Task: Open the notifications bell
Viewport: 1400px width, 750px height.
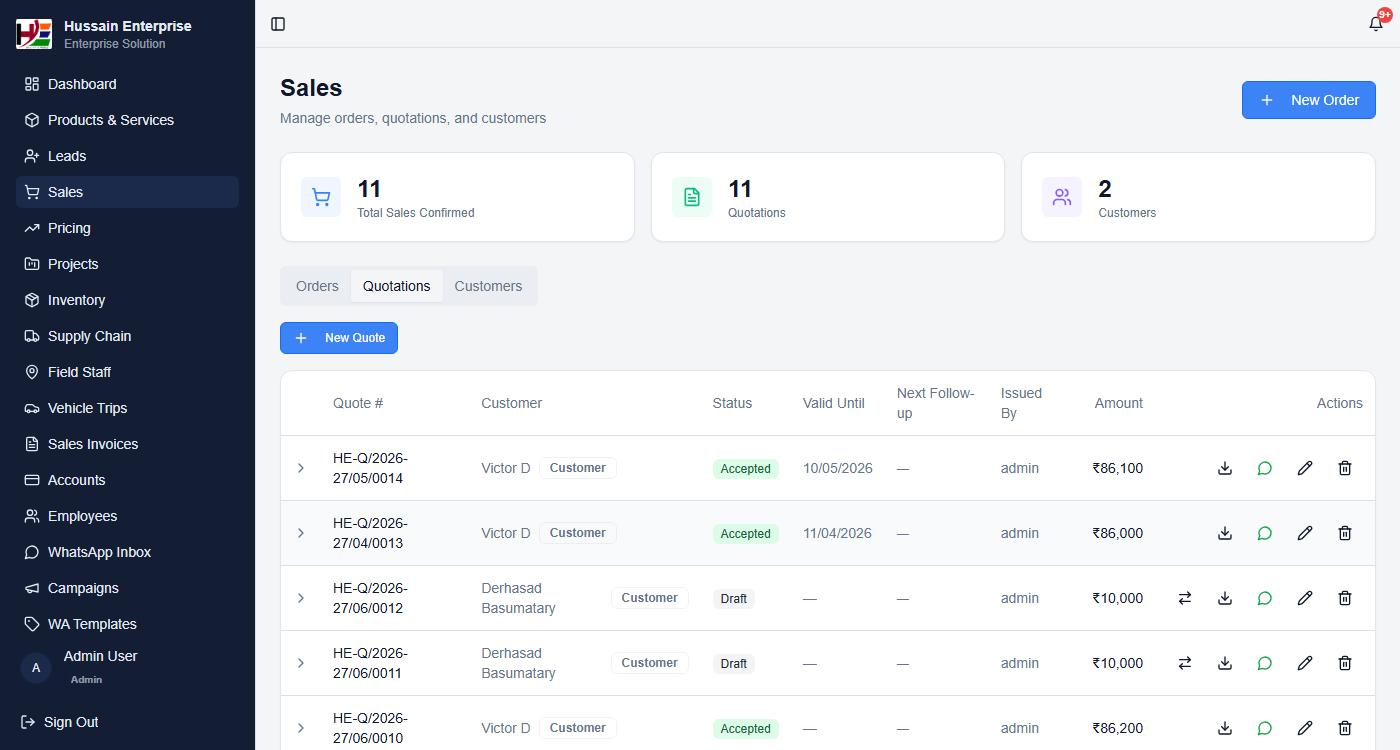Action: (x=1376, y=24)
